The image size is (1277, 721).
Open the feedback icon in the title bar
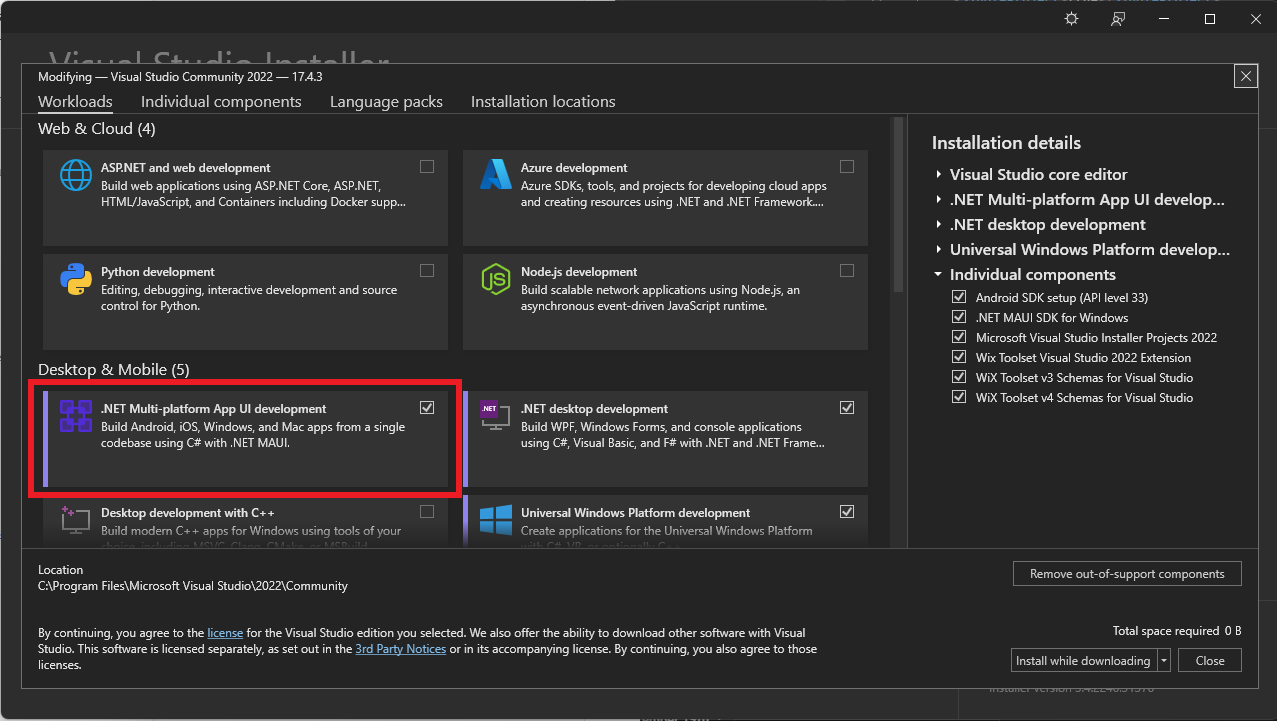(x=1118, y=19)
